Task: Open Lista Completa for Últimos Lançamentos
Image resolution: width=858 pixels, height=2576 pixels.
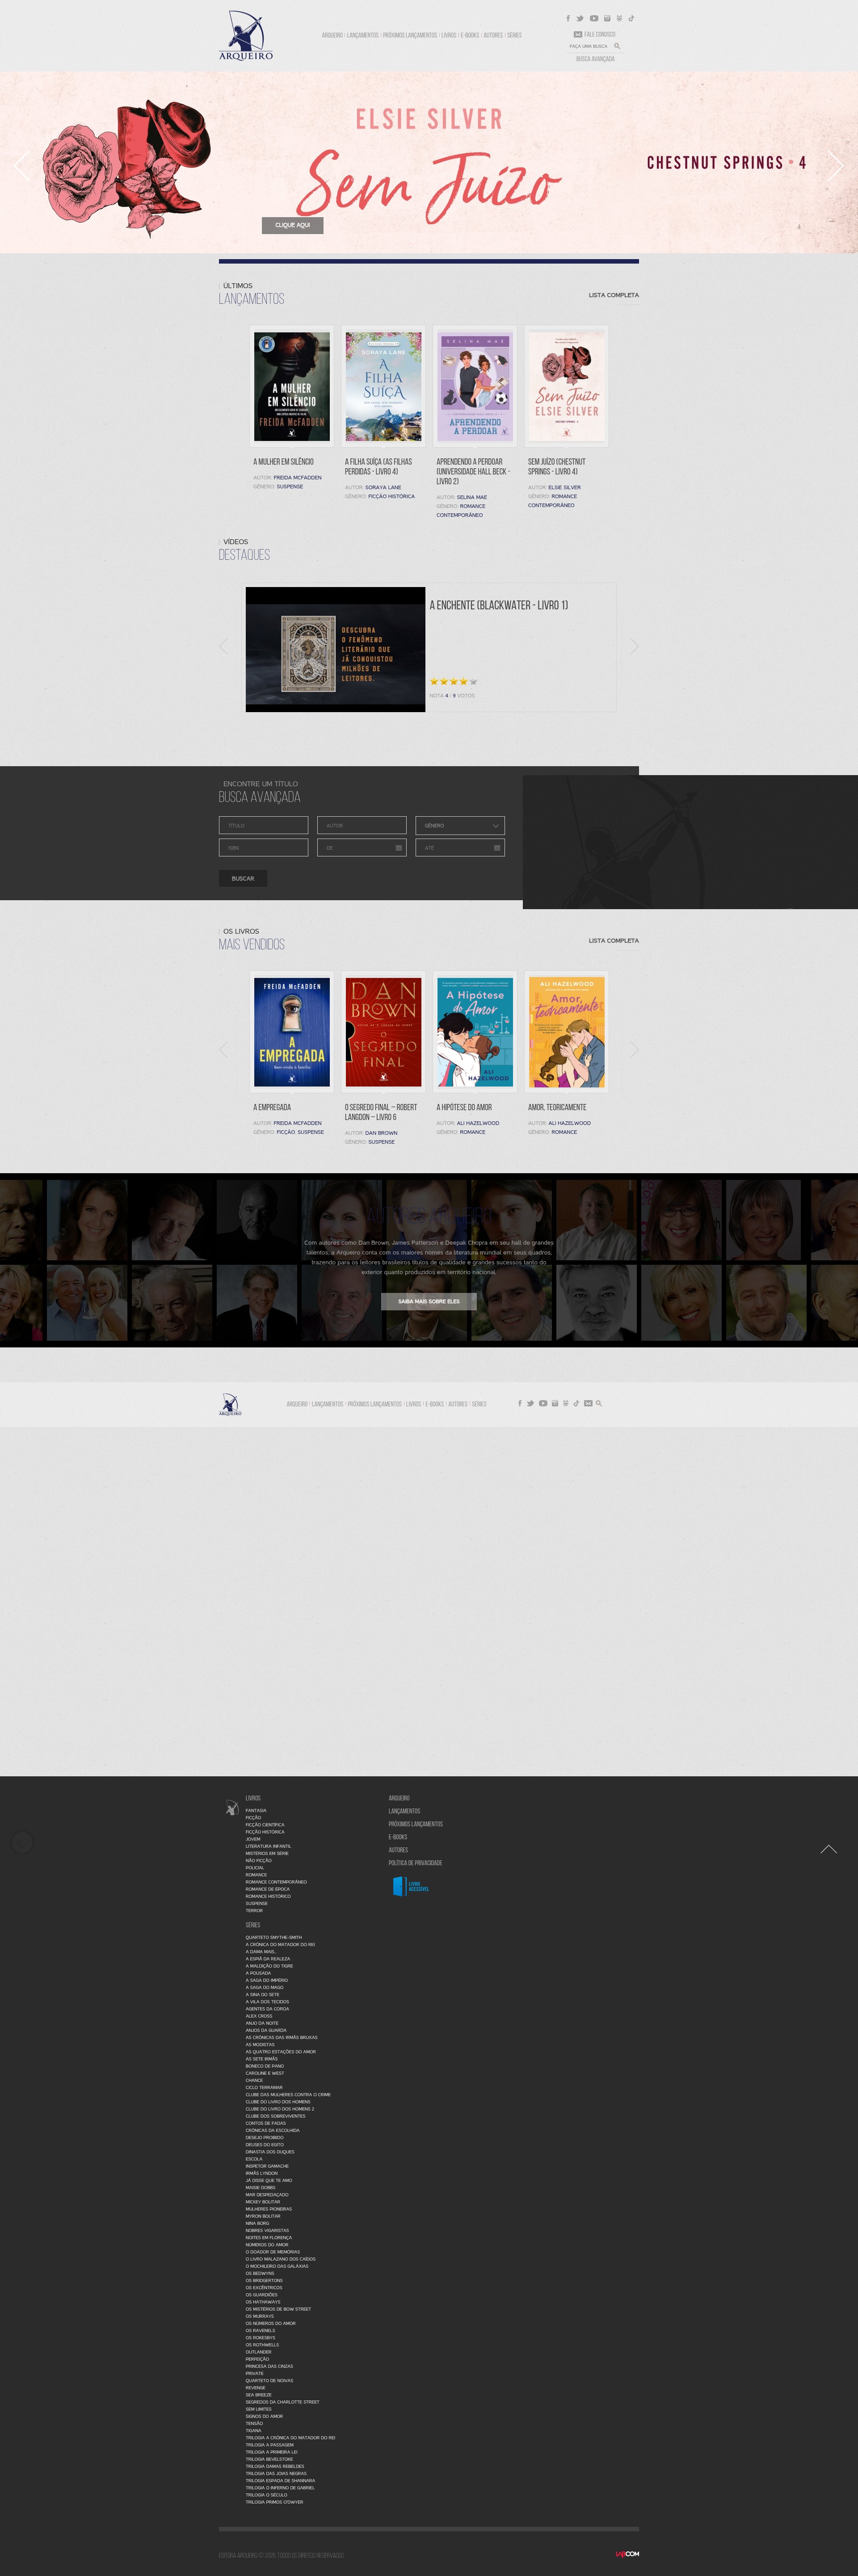Action: point(613,295)
